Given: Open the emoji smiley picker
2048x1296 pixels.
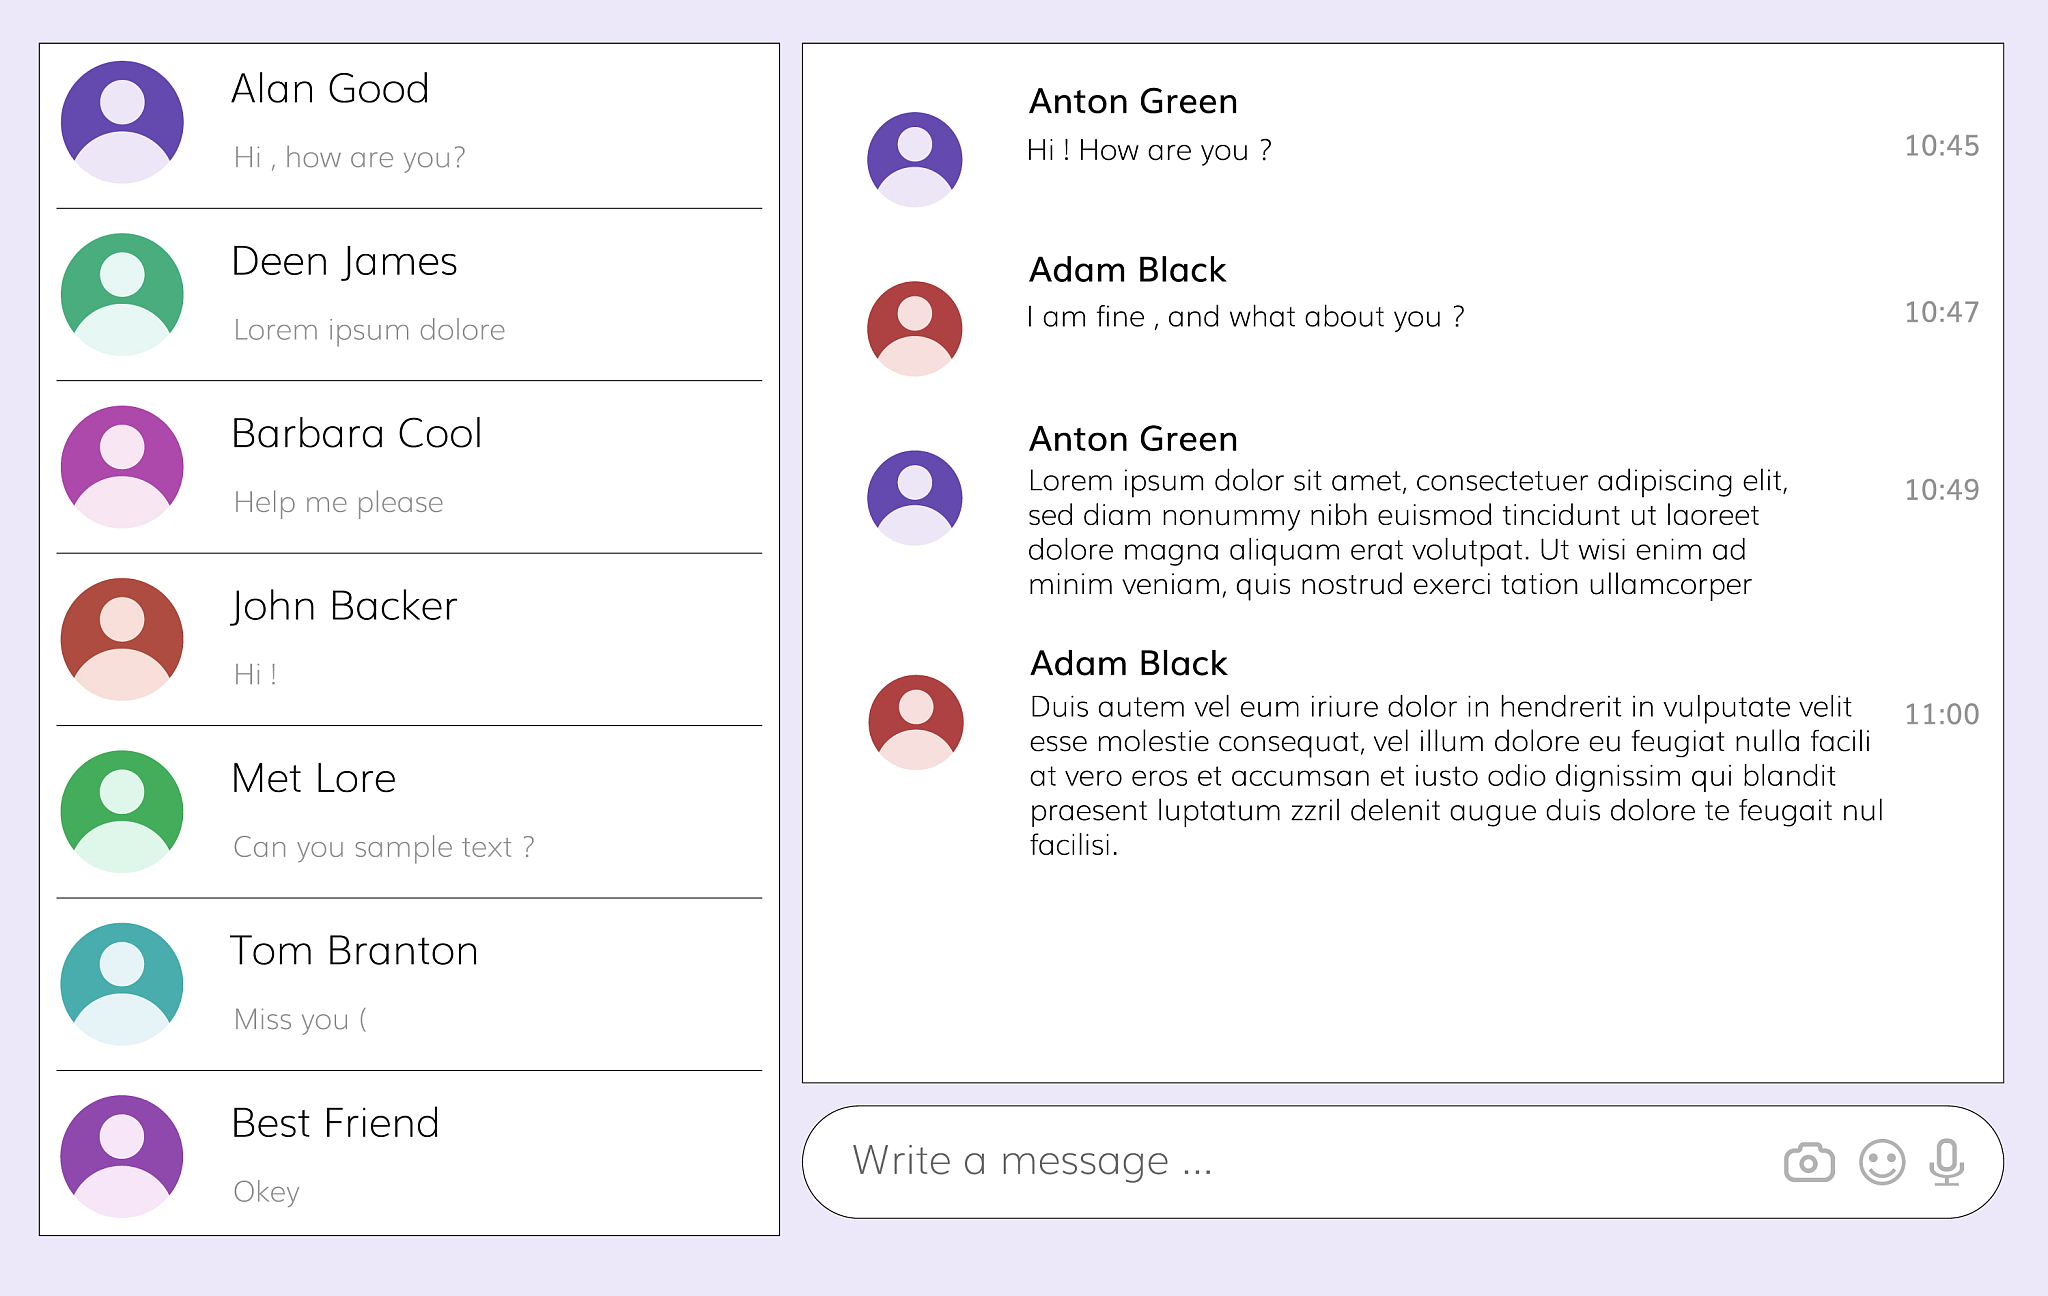Looking at the screenshot, I should [1881, 1162].
